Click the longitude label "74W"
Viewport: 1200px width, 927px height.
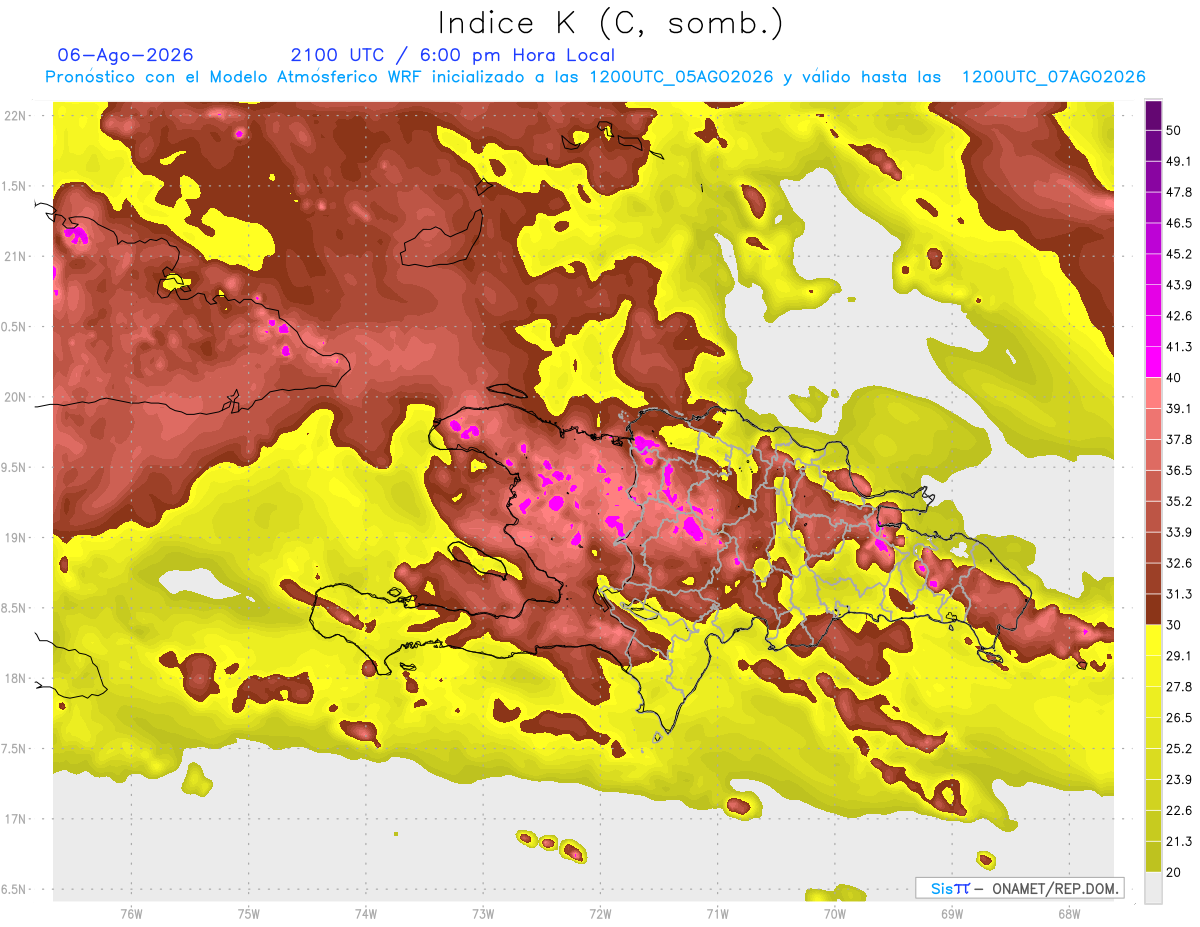366,913
